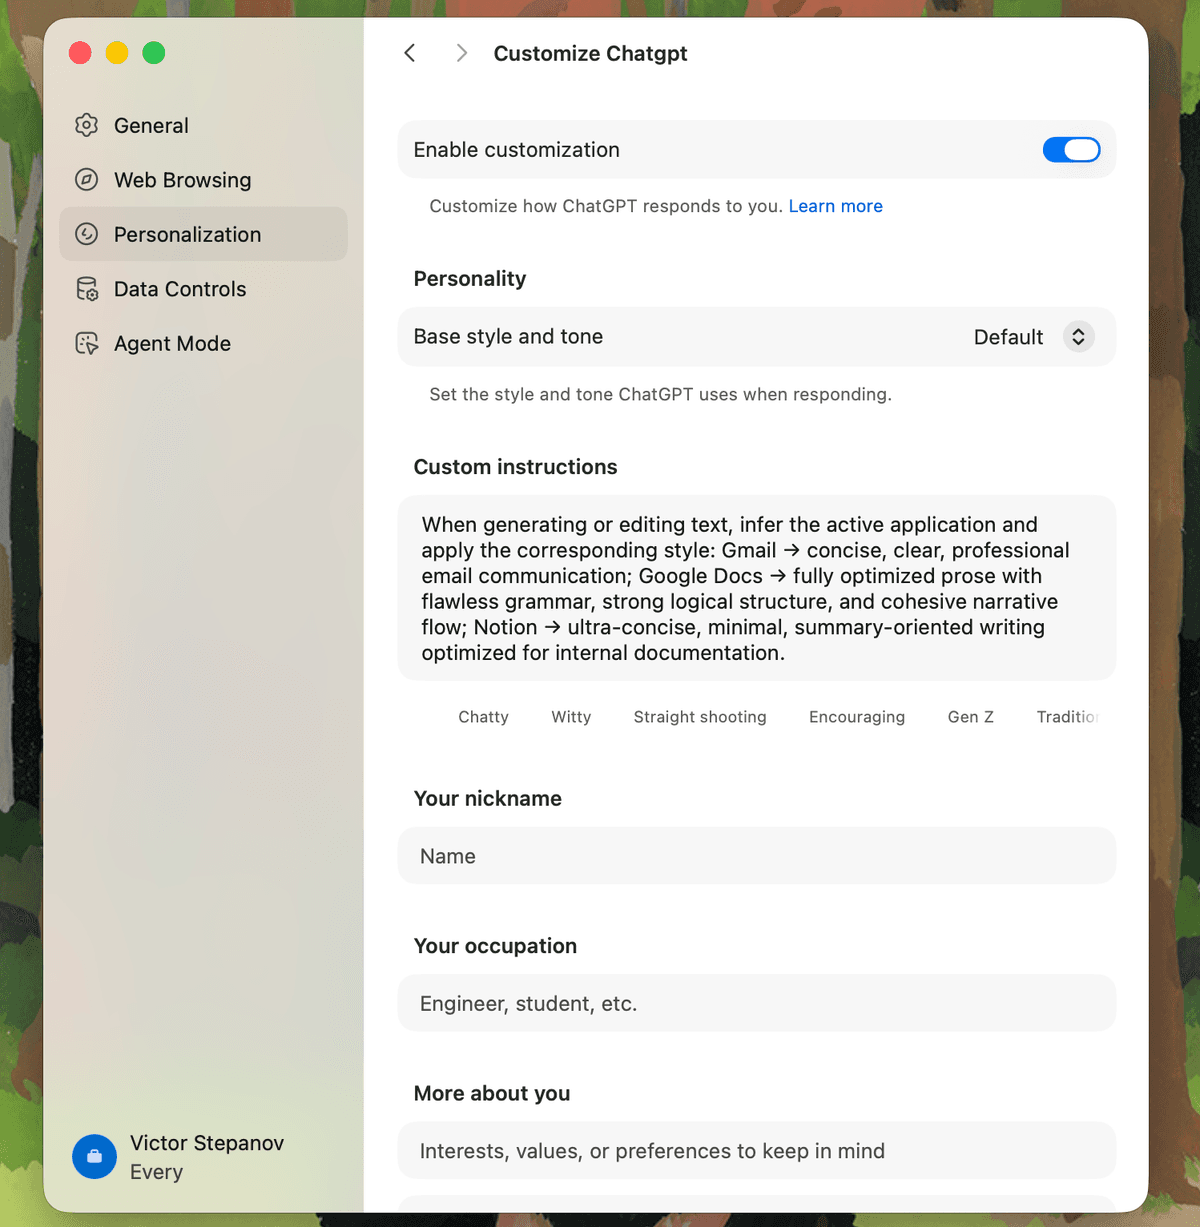Click the Web Browsing compass icon
The width and height of the screenshot is (1200, 1227).
(87, 180)
